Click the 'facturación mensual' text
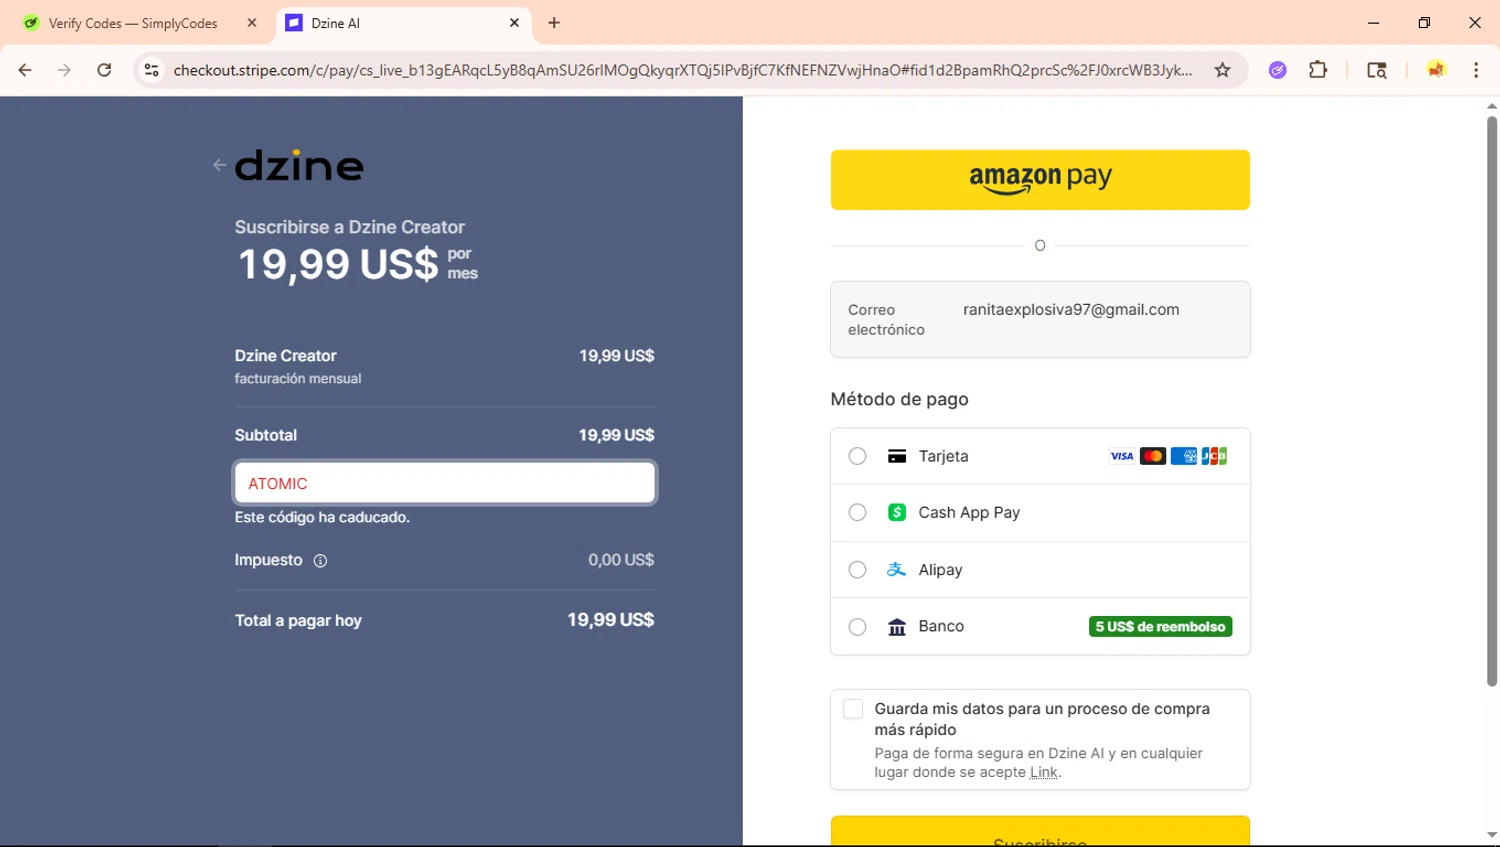This screenshot has height=847, width=1500. click(x=298, y=379)
